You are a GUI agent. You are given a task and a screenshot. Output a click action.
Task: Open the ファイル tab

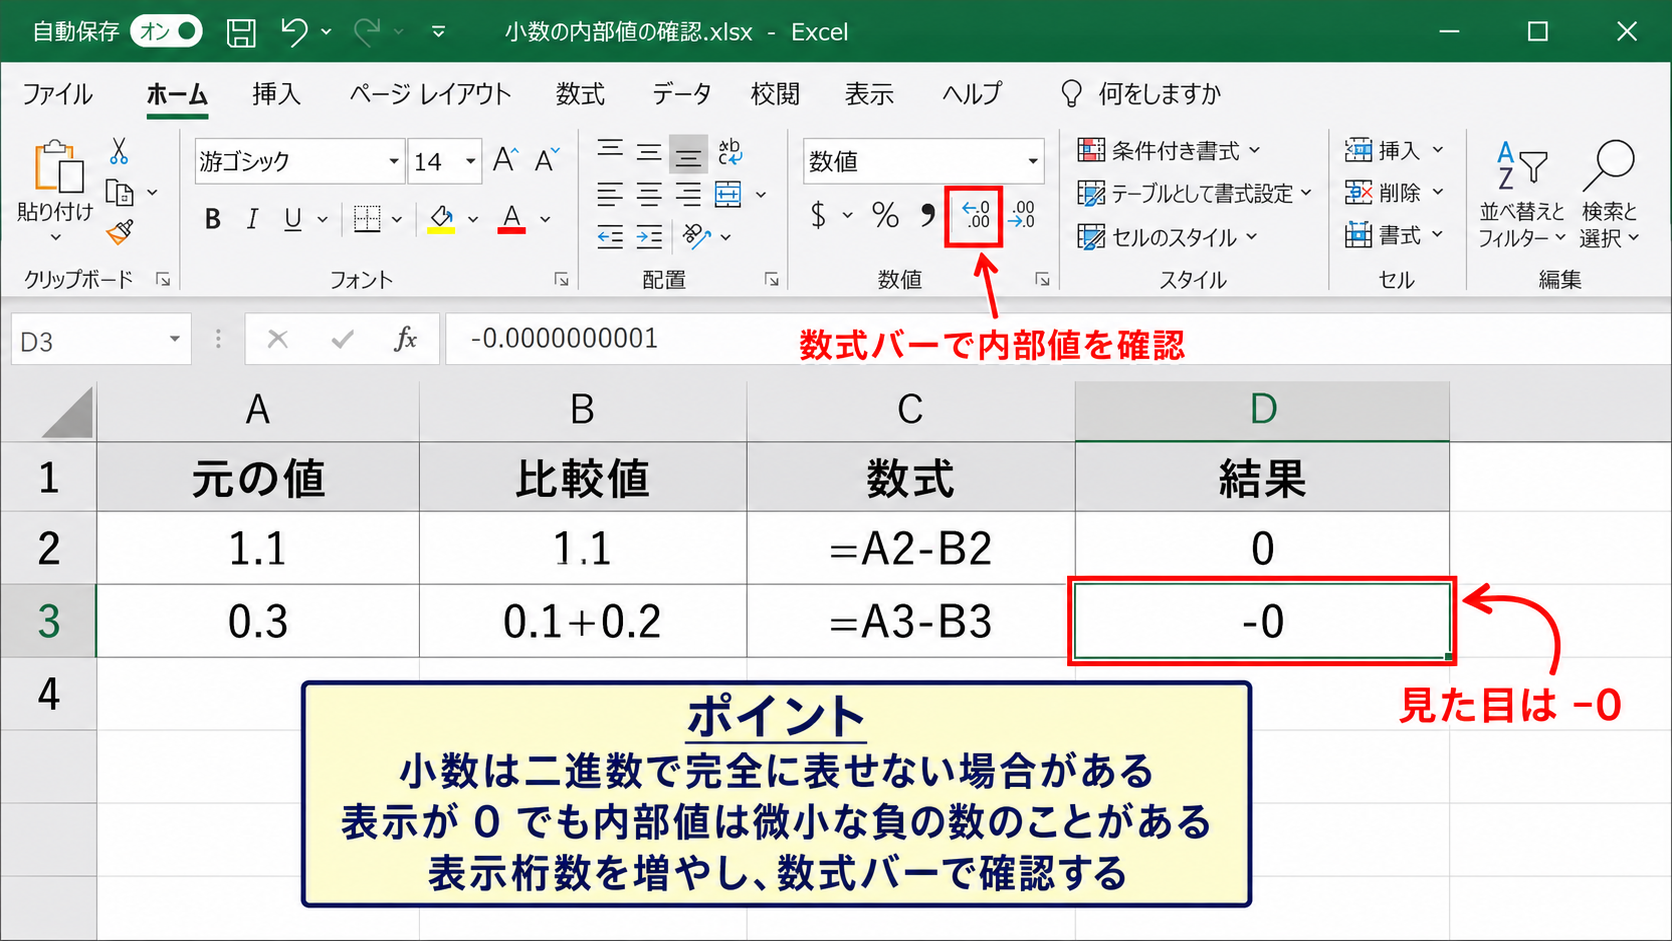(x=58, y=94)
